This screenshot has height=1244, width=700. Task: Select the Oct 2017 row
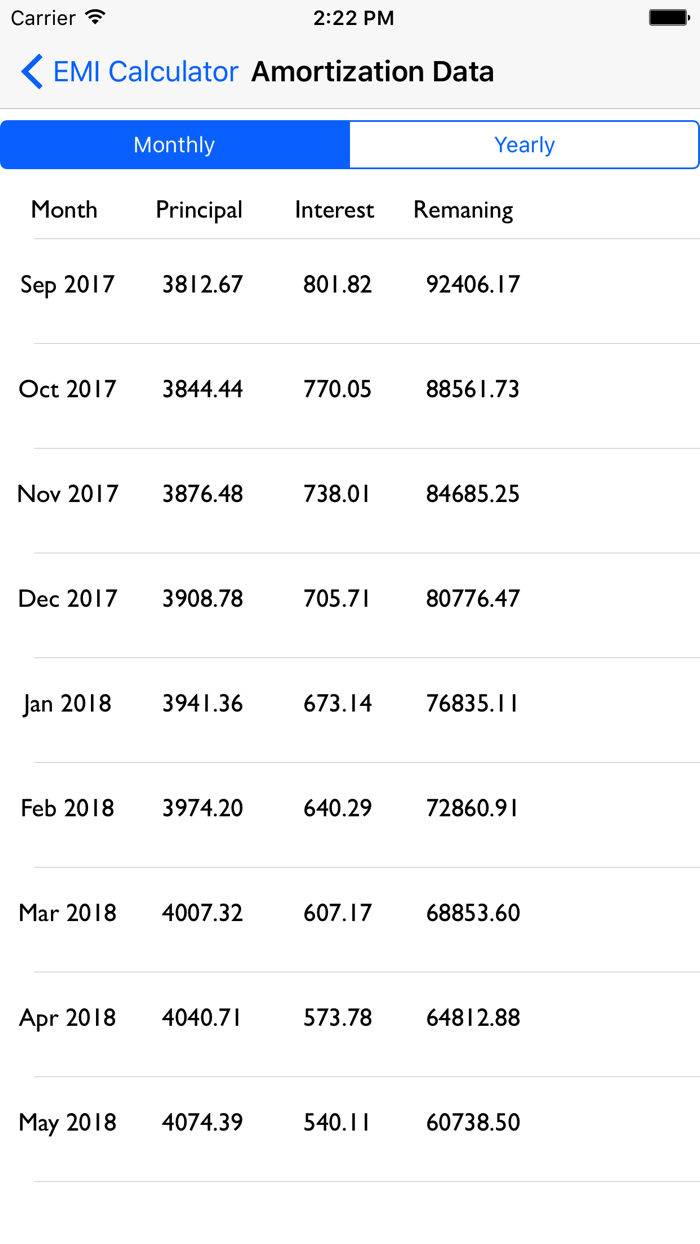point(350,389)
